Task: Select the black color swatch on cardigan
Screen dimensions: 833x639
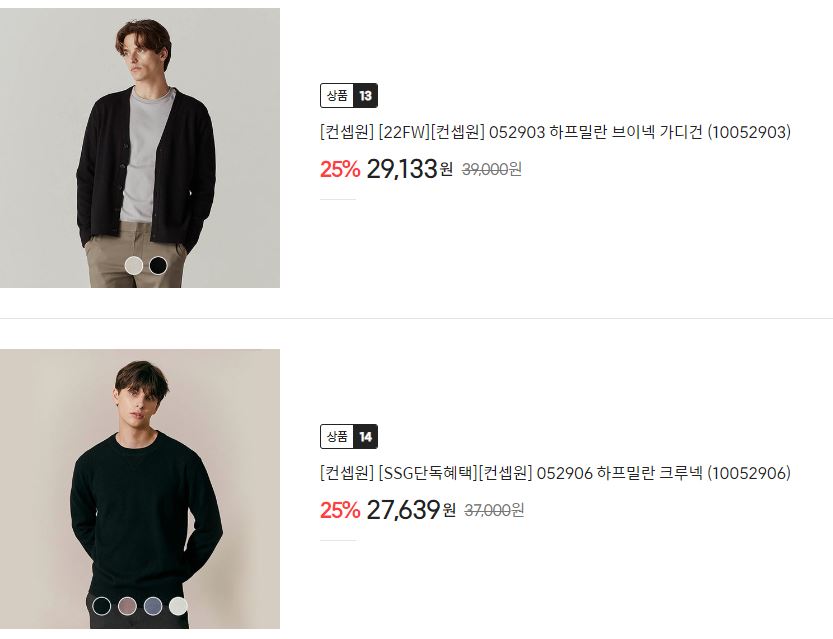Action: 158,265
